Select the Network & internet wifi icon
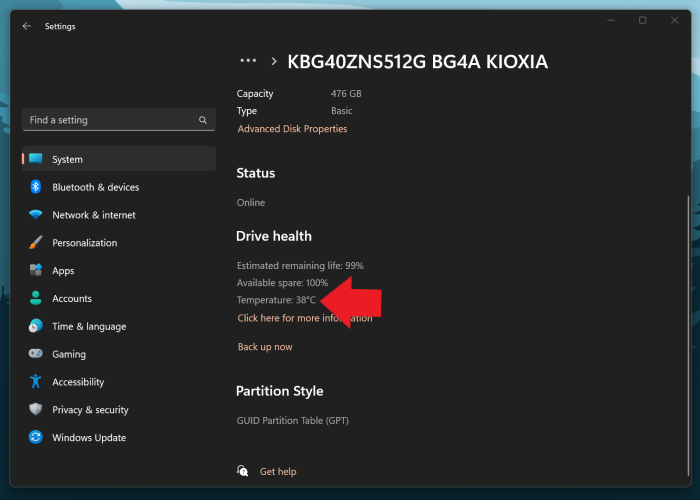The width and height of the screenshot is (700, 500). pyautogui.click(x=36, y=215)
